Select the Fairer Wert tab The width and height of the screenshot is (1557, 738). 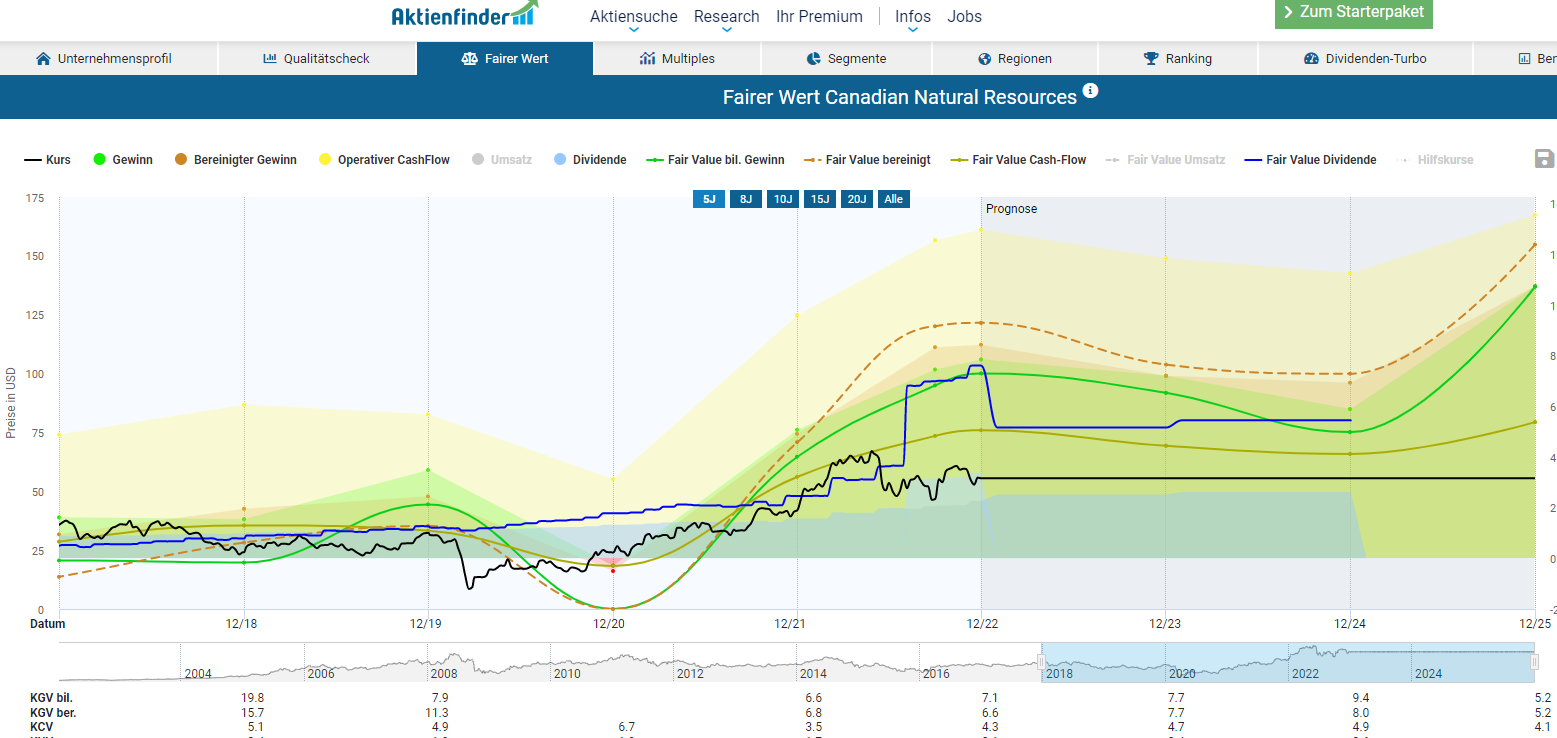point(505,58)
